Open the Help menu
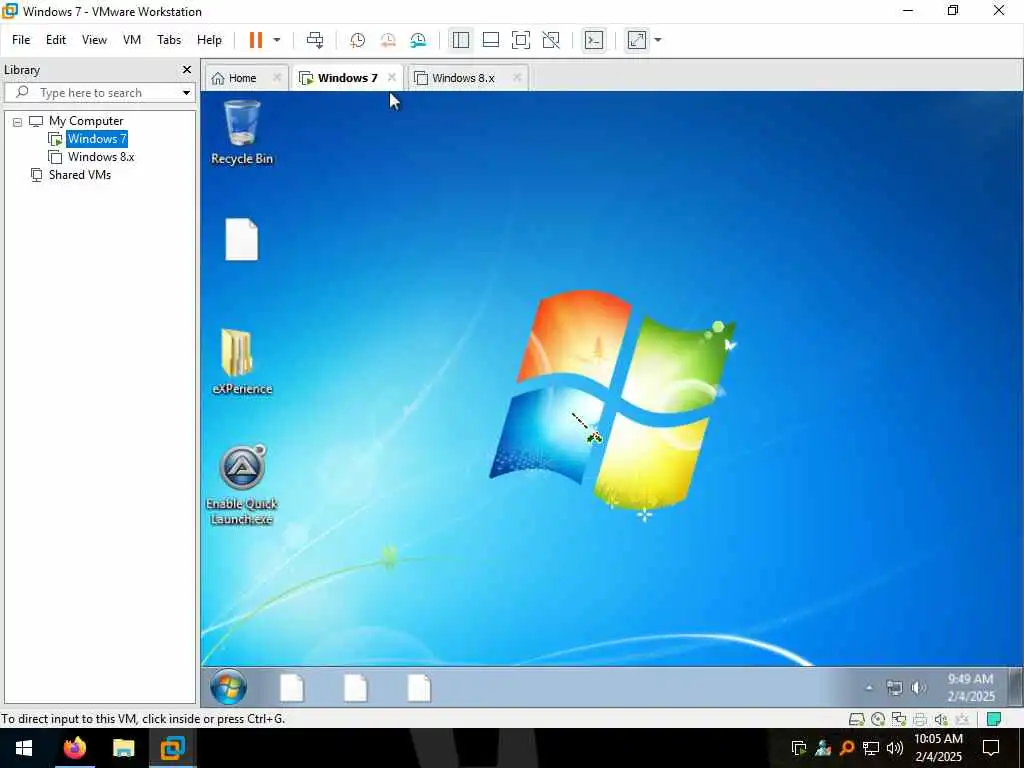The image size is (1024, 768). click(210, 40)
